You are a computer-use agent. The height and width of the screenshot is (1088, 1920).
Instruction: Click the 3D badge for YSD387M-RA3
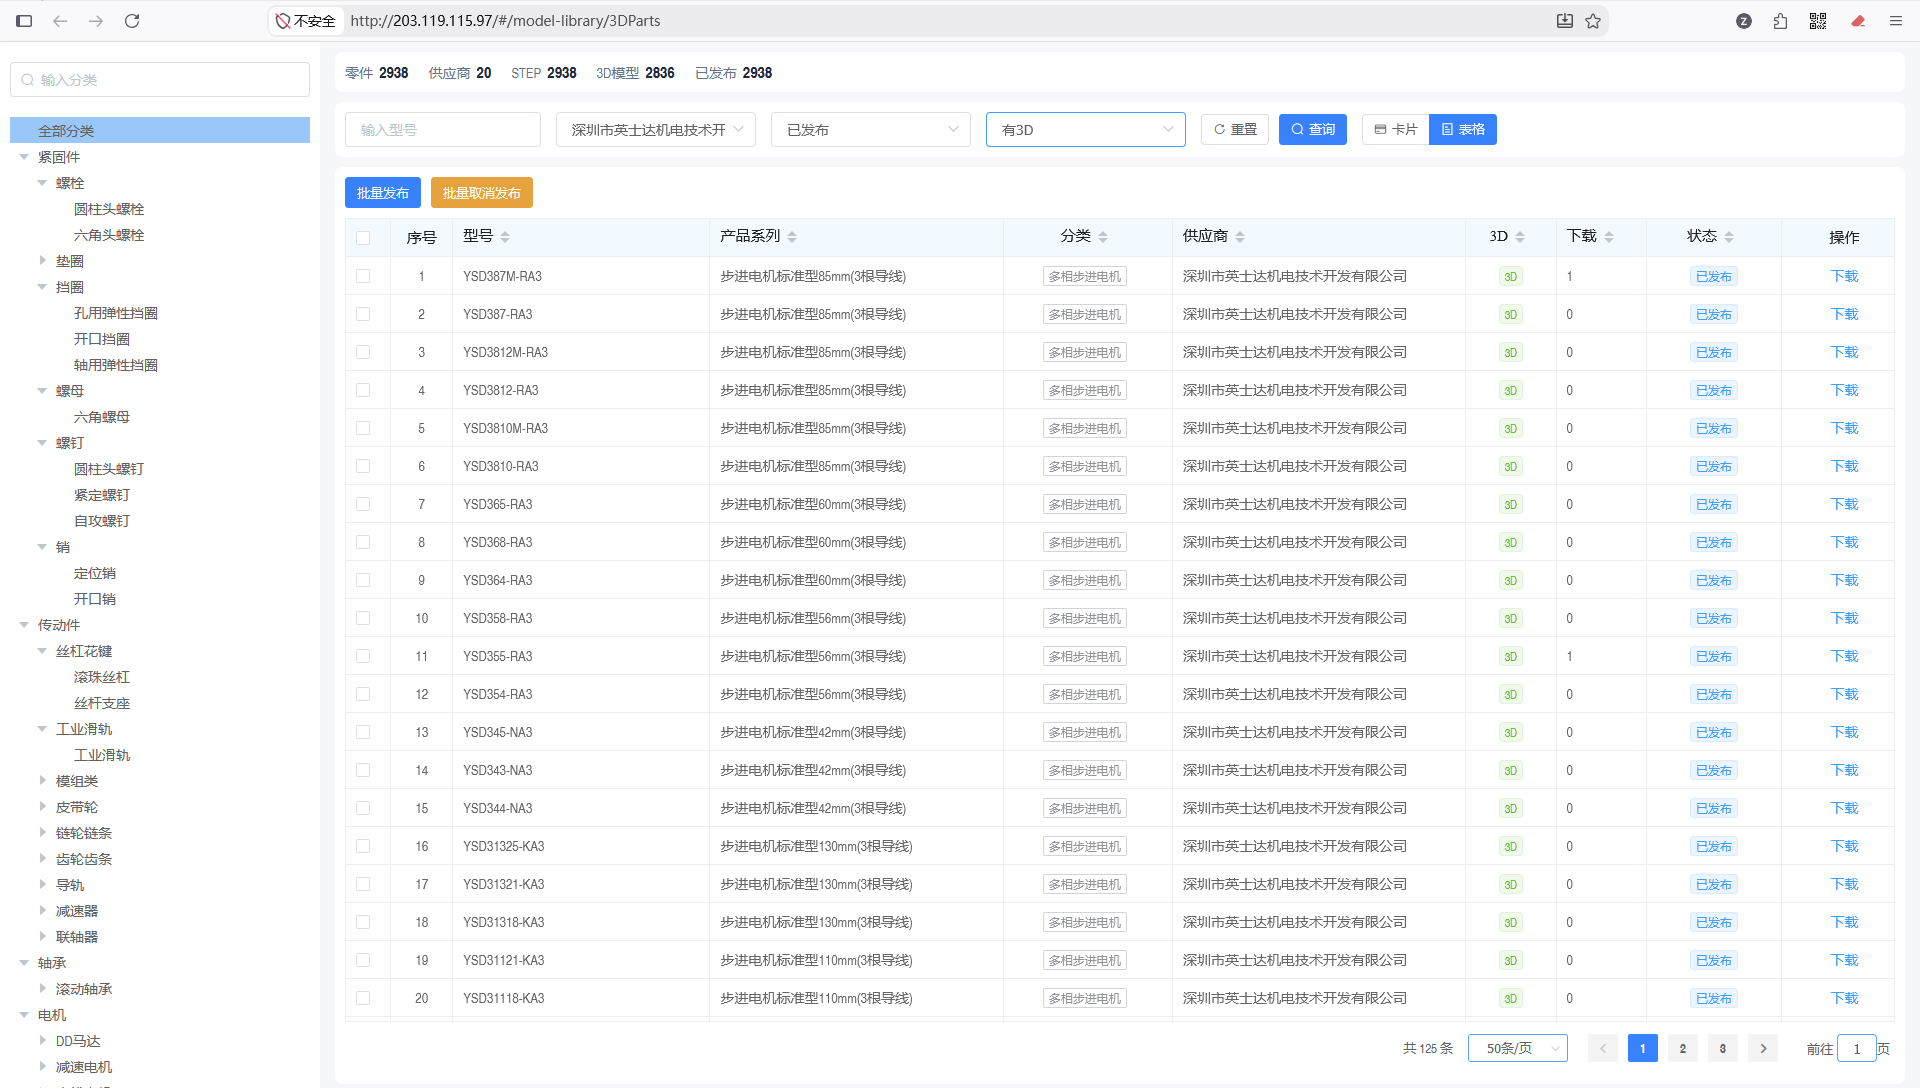point(1511,277)
